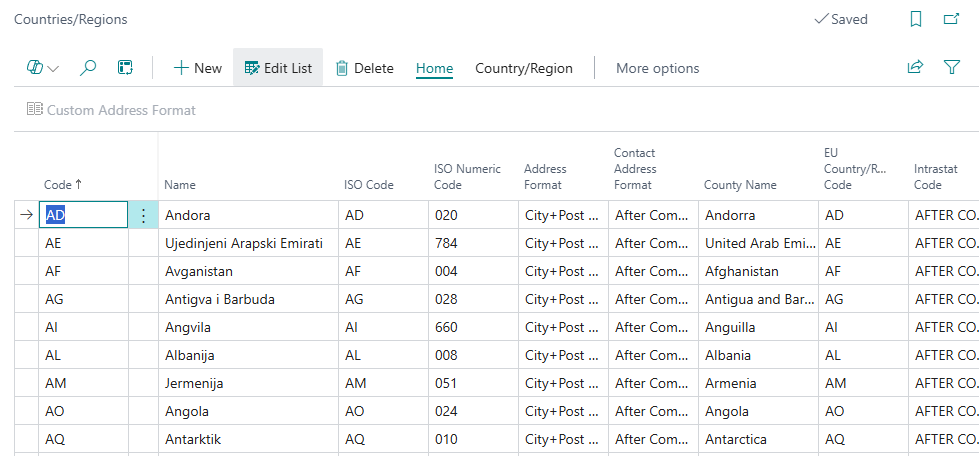
Task: Select the AD code input field
Action: tap(84, 215)
